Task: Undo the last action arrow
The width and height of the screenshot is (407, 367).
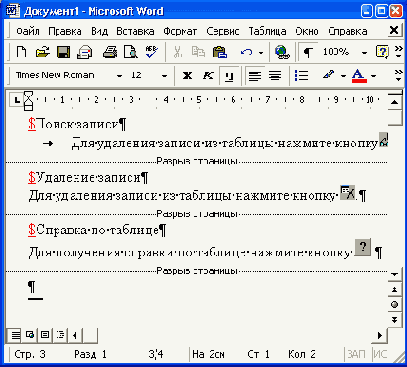Action: point(246,52)
